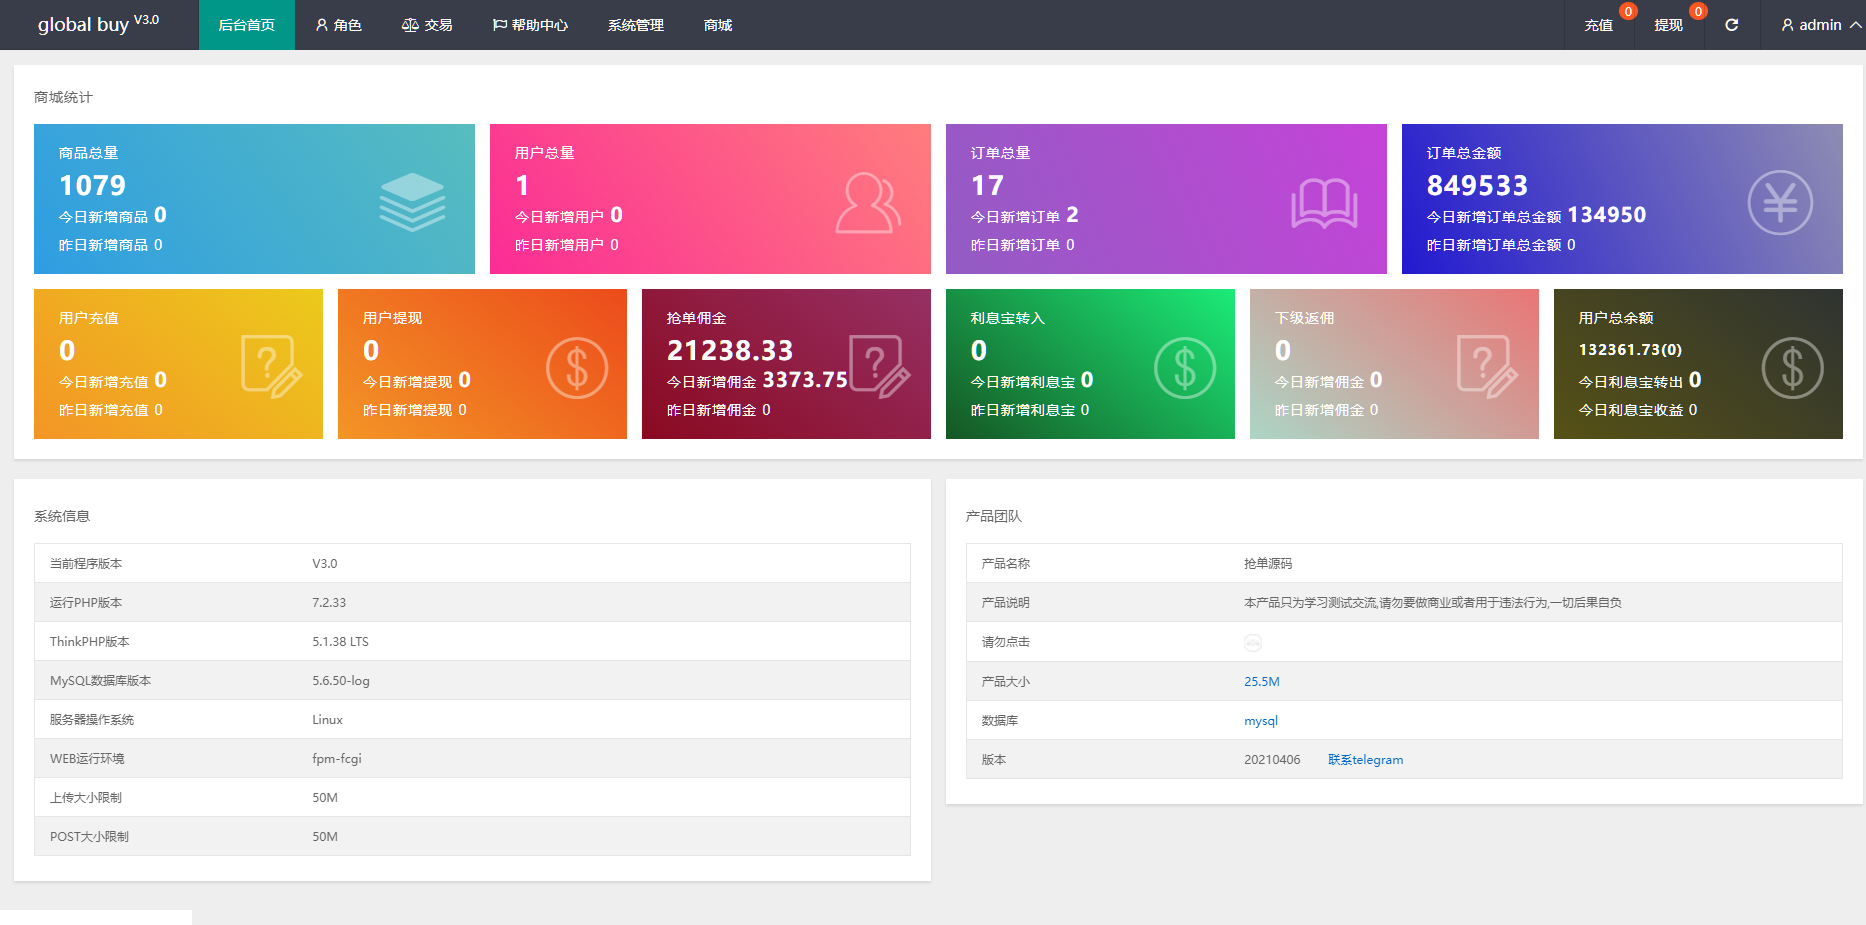1866x925 pixels.
Task: Click the dollar icon on 用户提现 card
Action: (x=577, y=367)
